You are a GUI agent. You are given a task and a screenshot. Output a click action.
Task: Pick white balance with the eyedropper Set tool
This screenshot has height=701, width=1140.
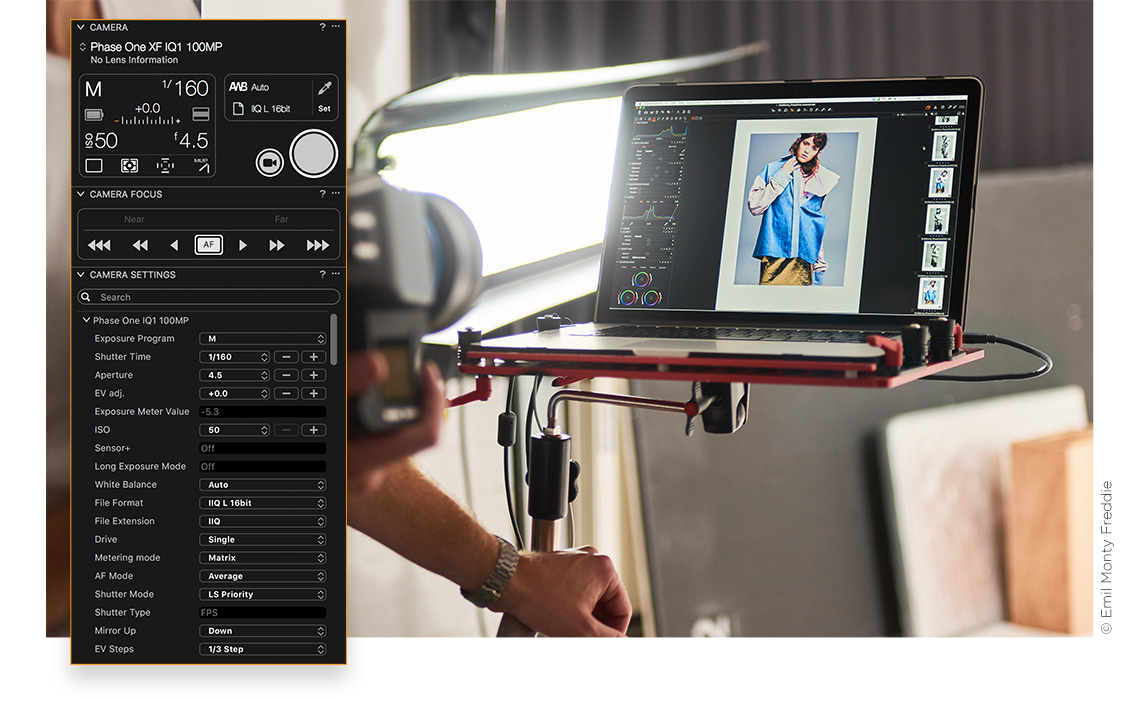[324, 97]
